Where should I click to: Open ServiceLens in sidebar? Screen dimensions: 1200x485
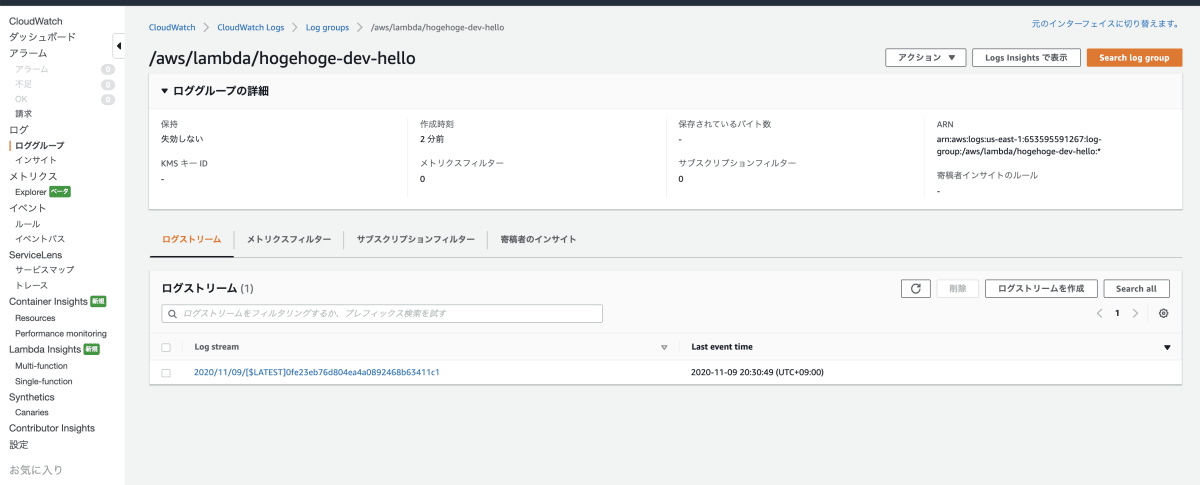(x=35, y=255)
